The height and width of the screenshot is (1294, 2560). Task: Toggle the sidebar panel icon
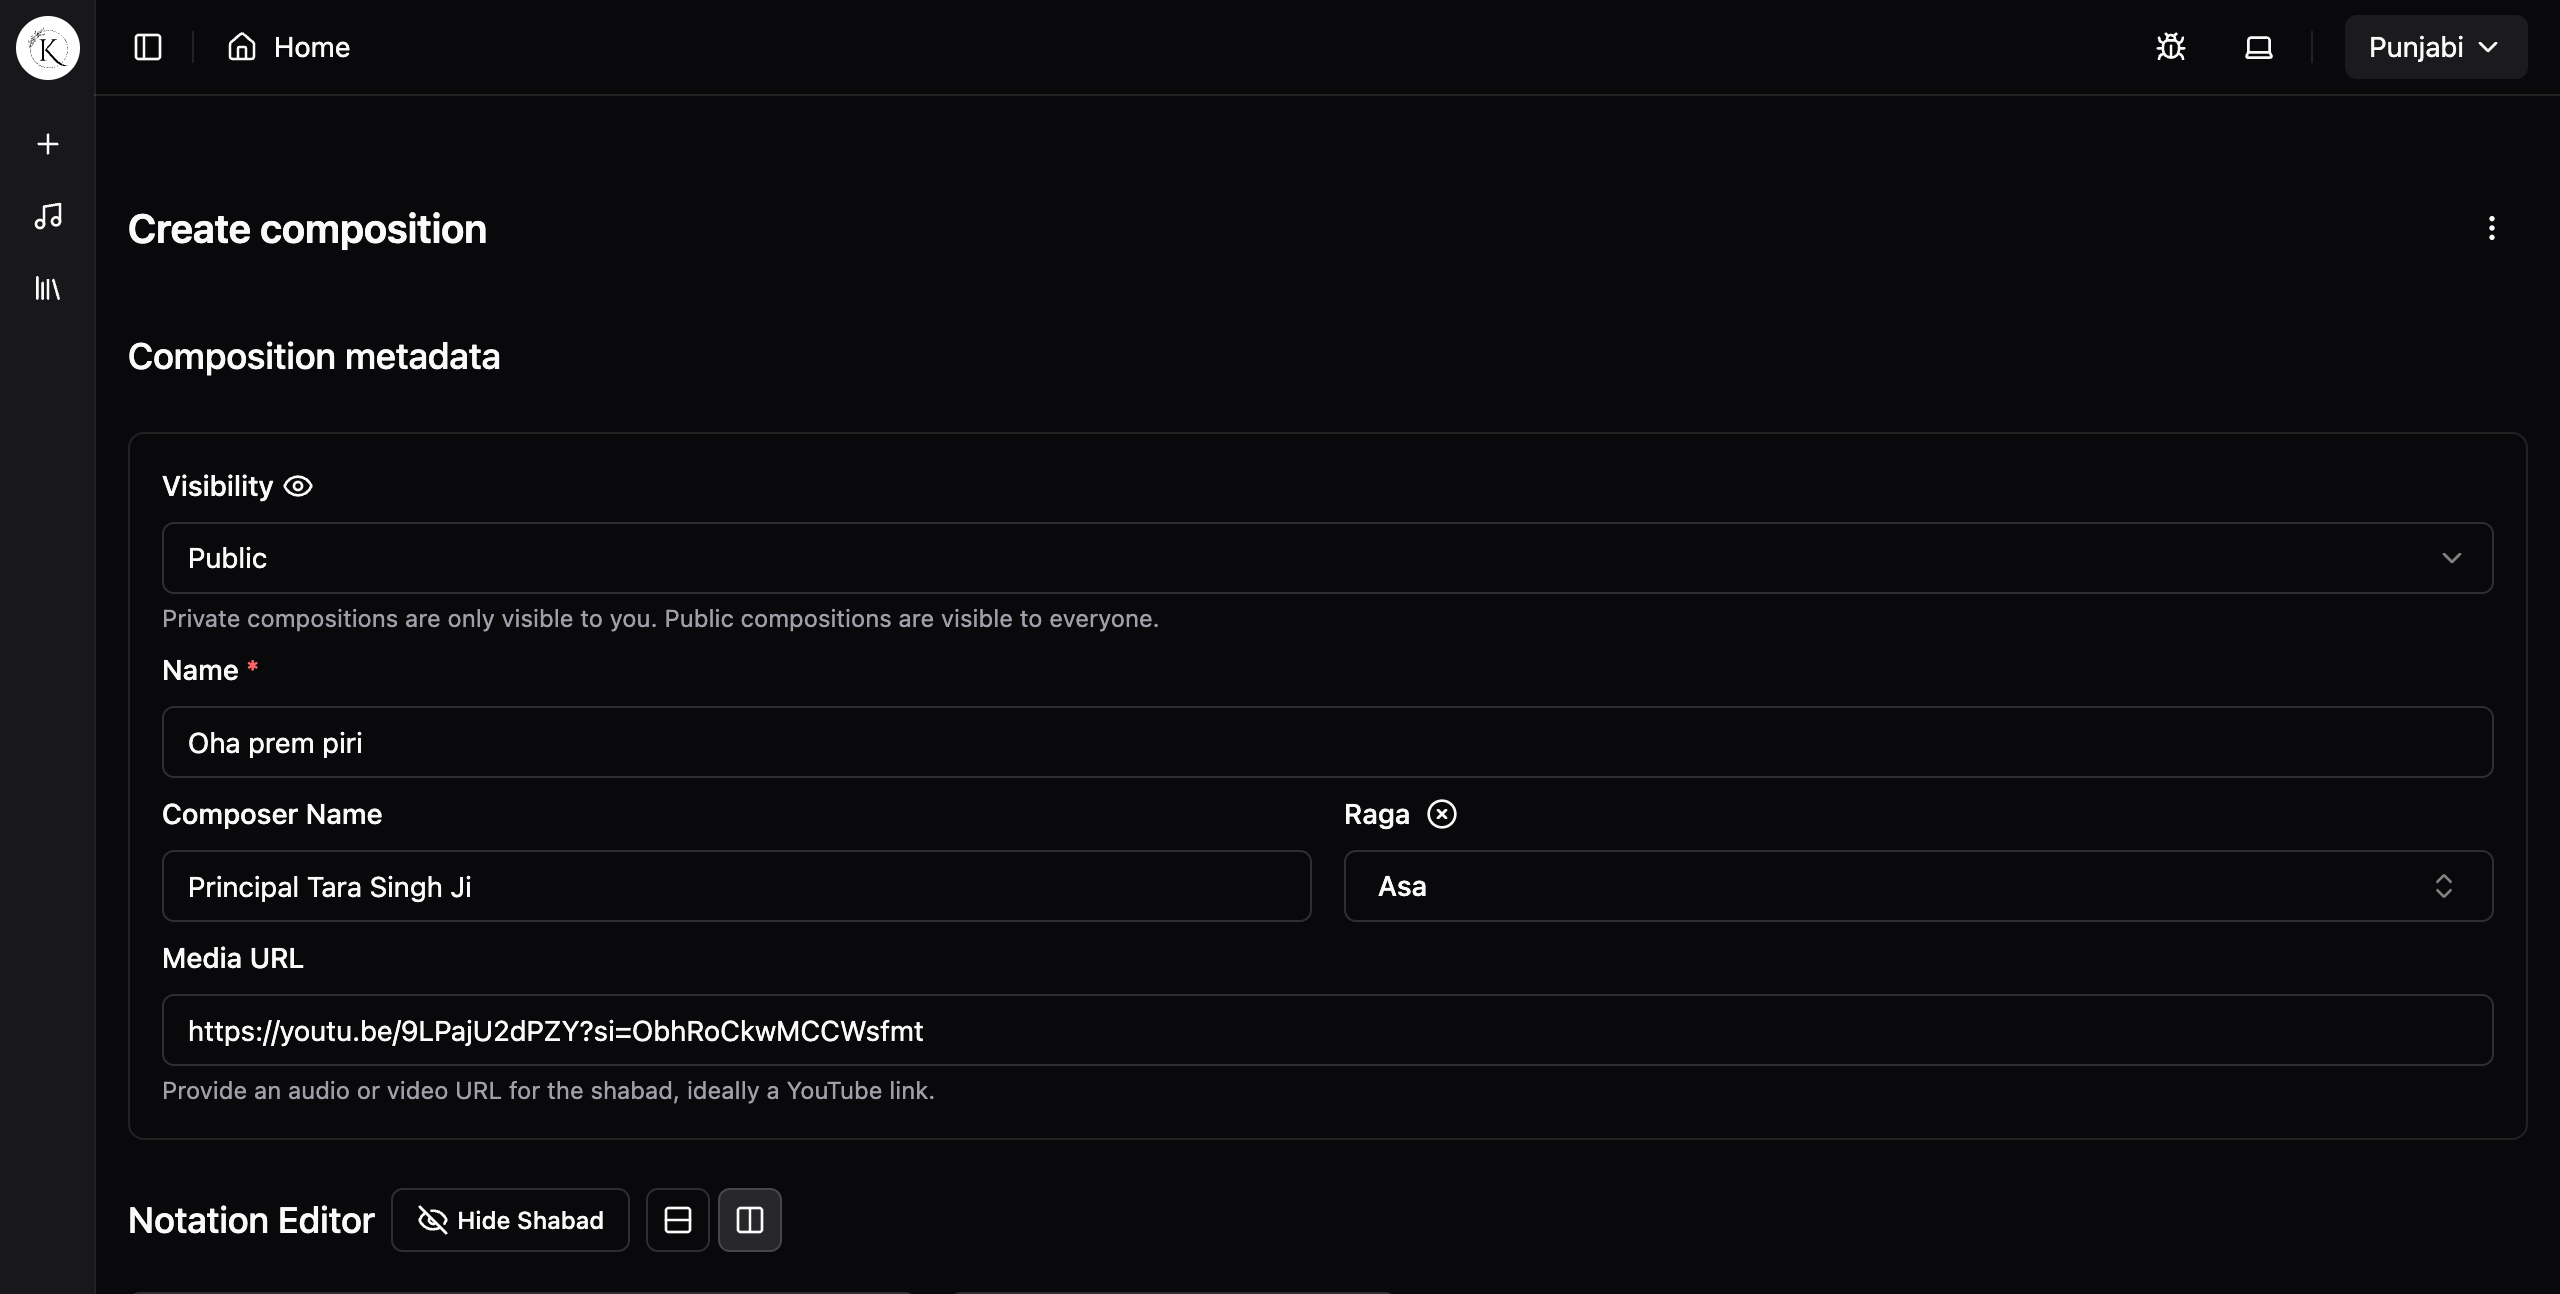148,47
